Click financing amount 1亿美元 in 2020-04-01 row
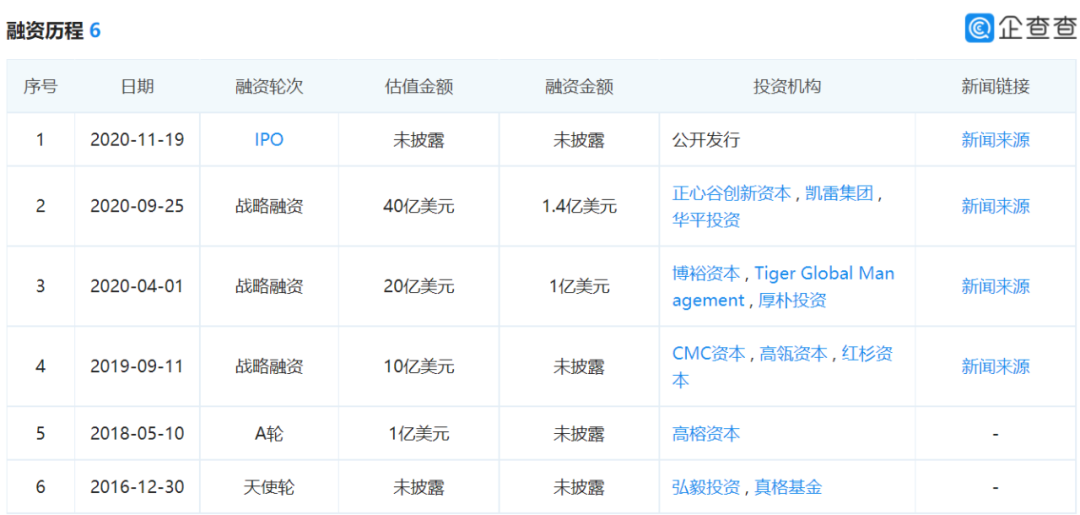 click(579, 286)
